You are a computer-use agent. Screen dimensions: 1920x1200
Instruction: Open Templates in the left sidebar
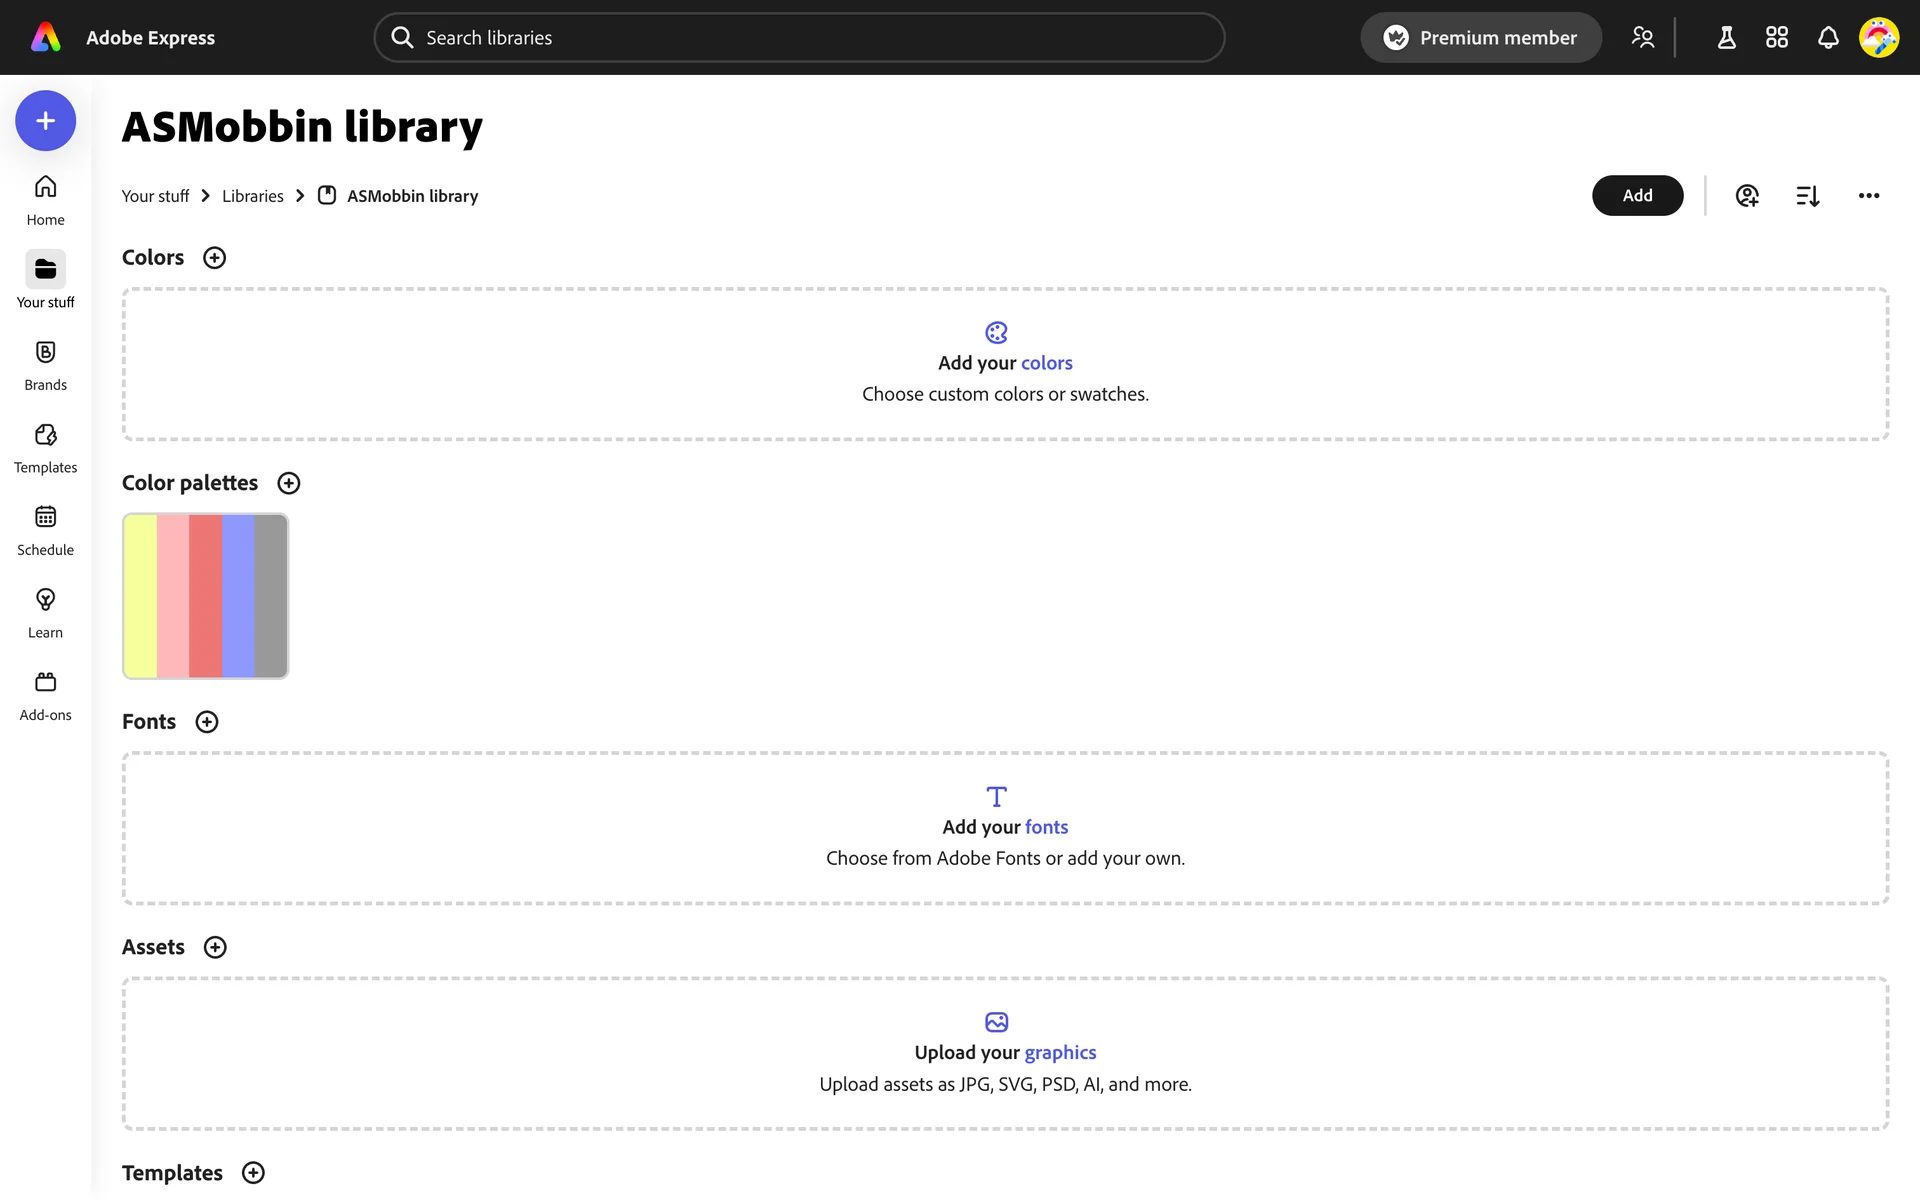pyautogui.click(x=45, y=448)
